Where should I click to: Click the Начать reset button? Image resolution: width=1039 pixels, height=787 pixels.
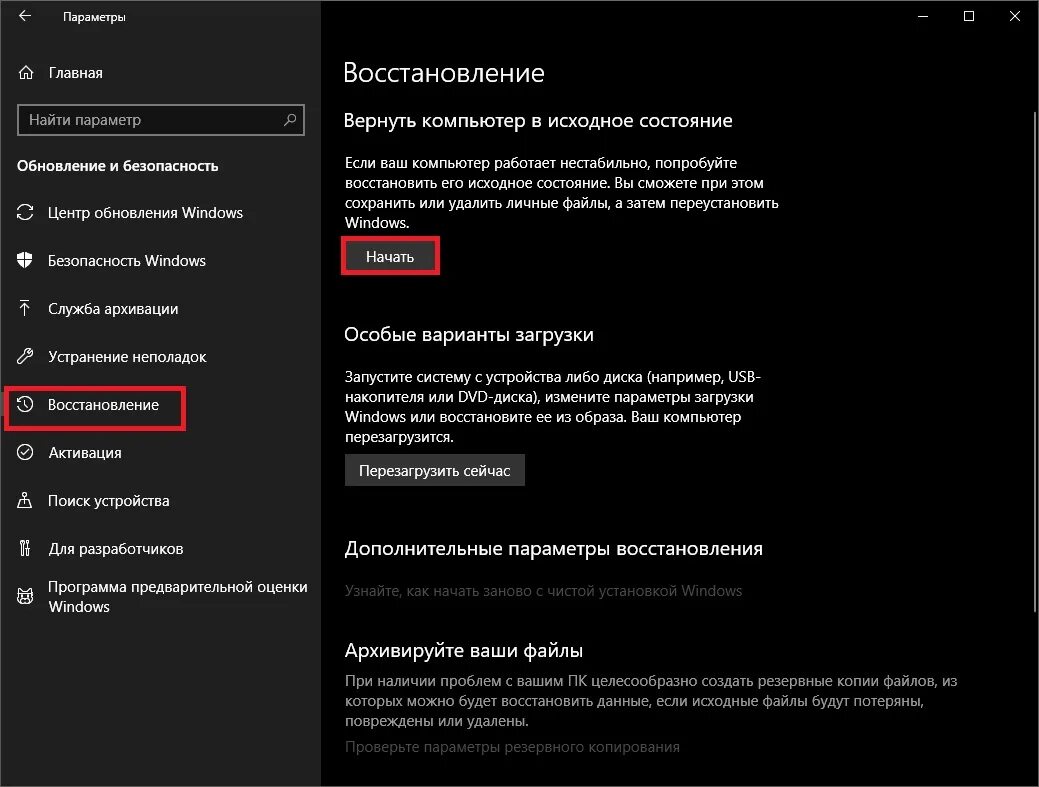(x=390, y=256)
